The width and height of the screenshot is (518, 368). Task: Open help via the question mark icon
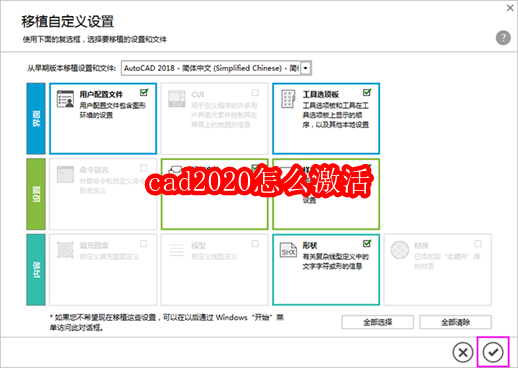pos(503,38)
